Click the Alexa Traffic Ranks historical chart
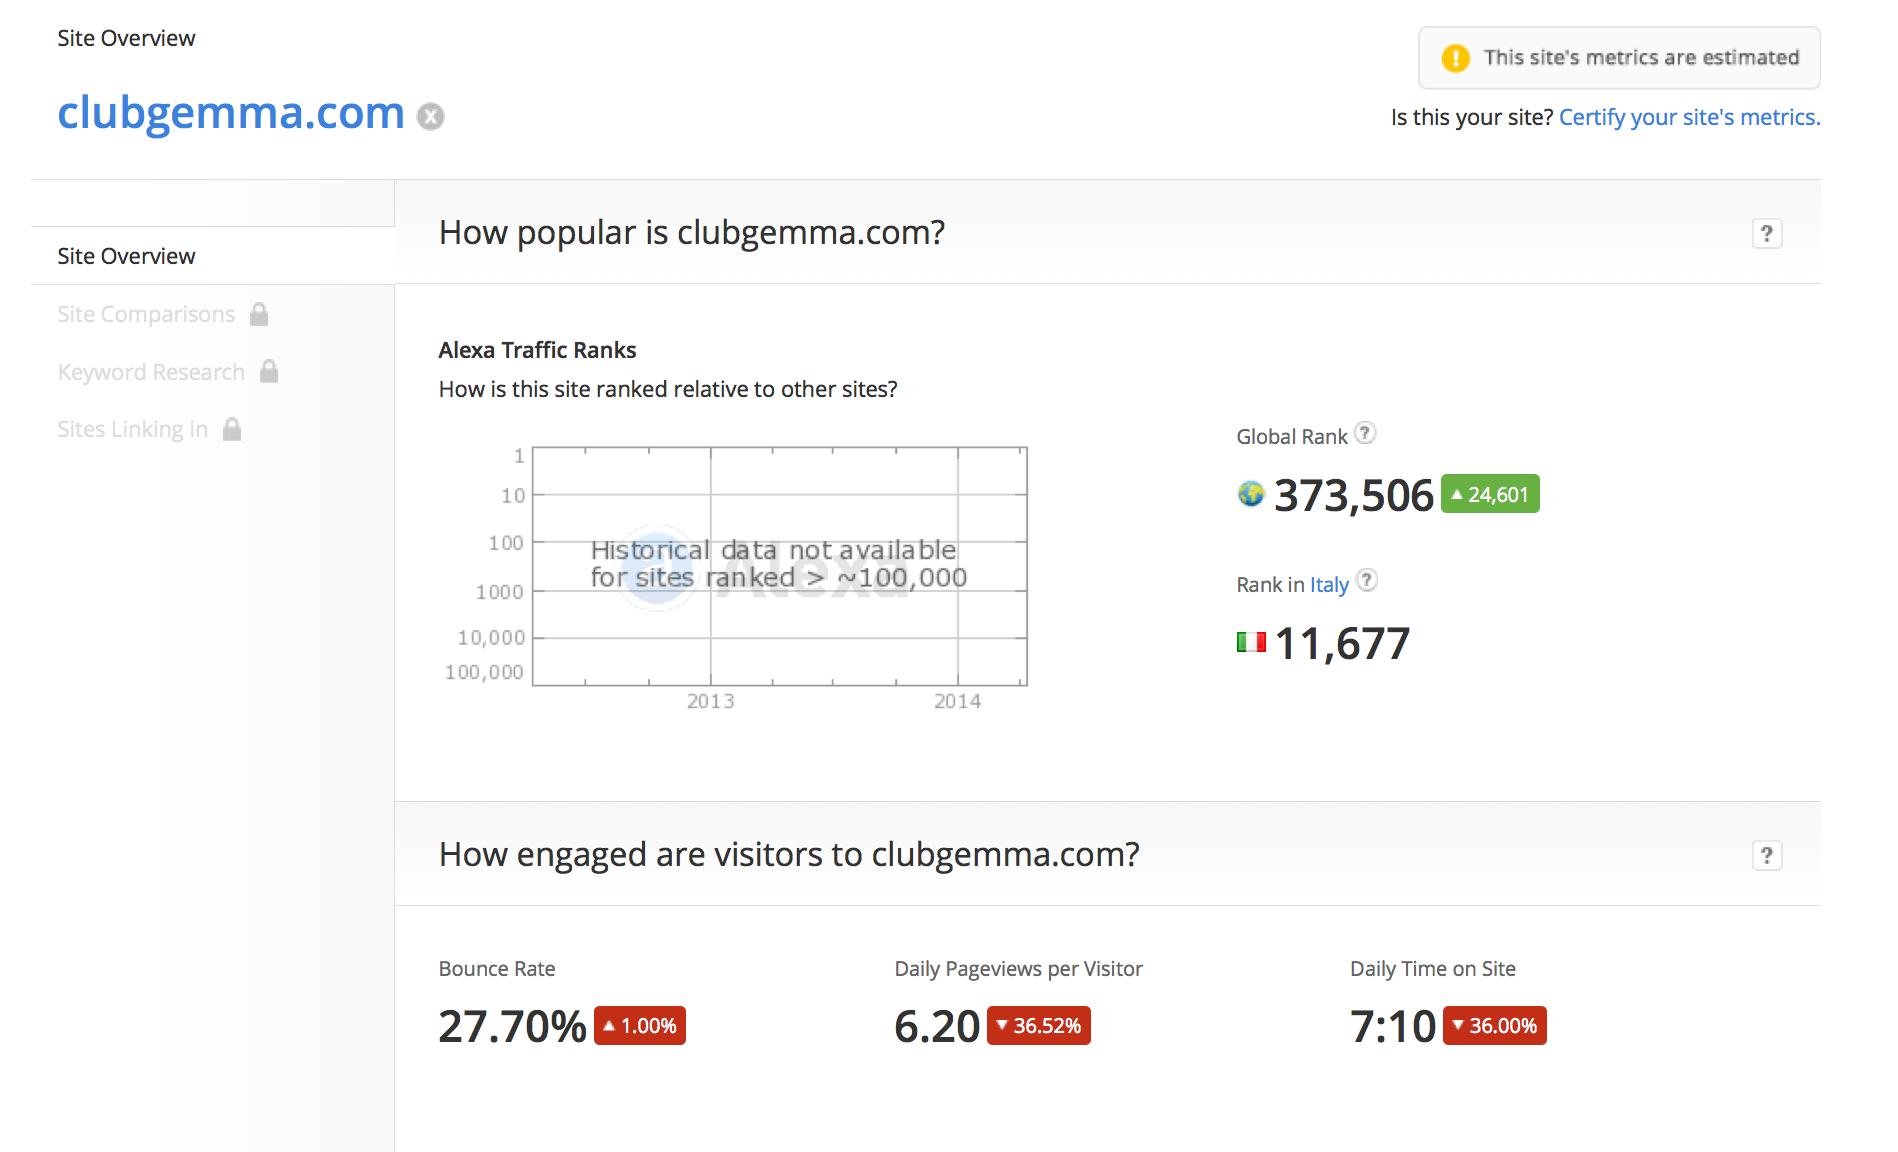Viewport: 1898px width, 1152px height. (x=779, y=566)
